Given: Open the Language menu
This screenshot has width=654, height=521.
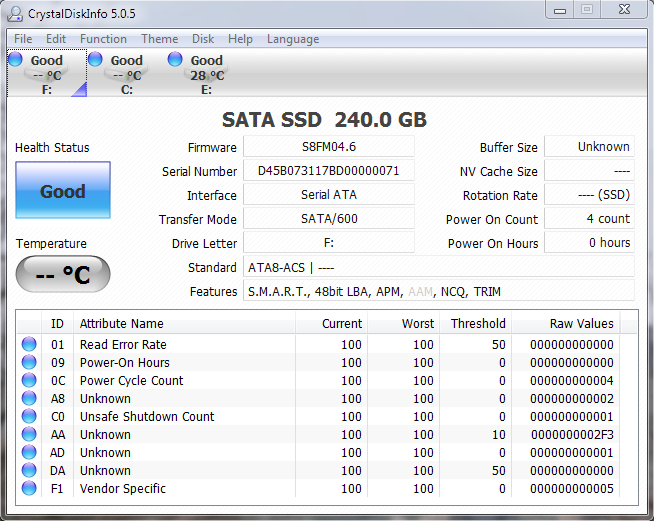Looking at the screenshot, I should tap(293, 39).
